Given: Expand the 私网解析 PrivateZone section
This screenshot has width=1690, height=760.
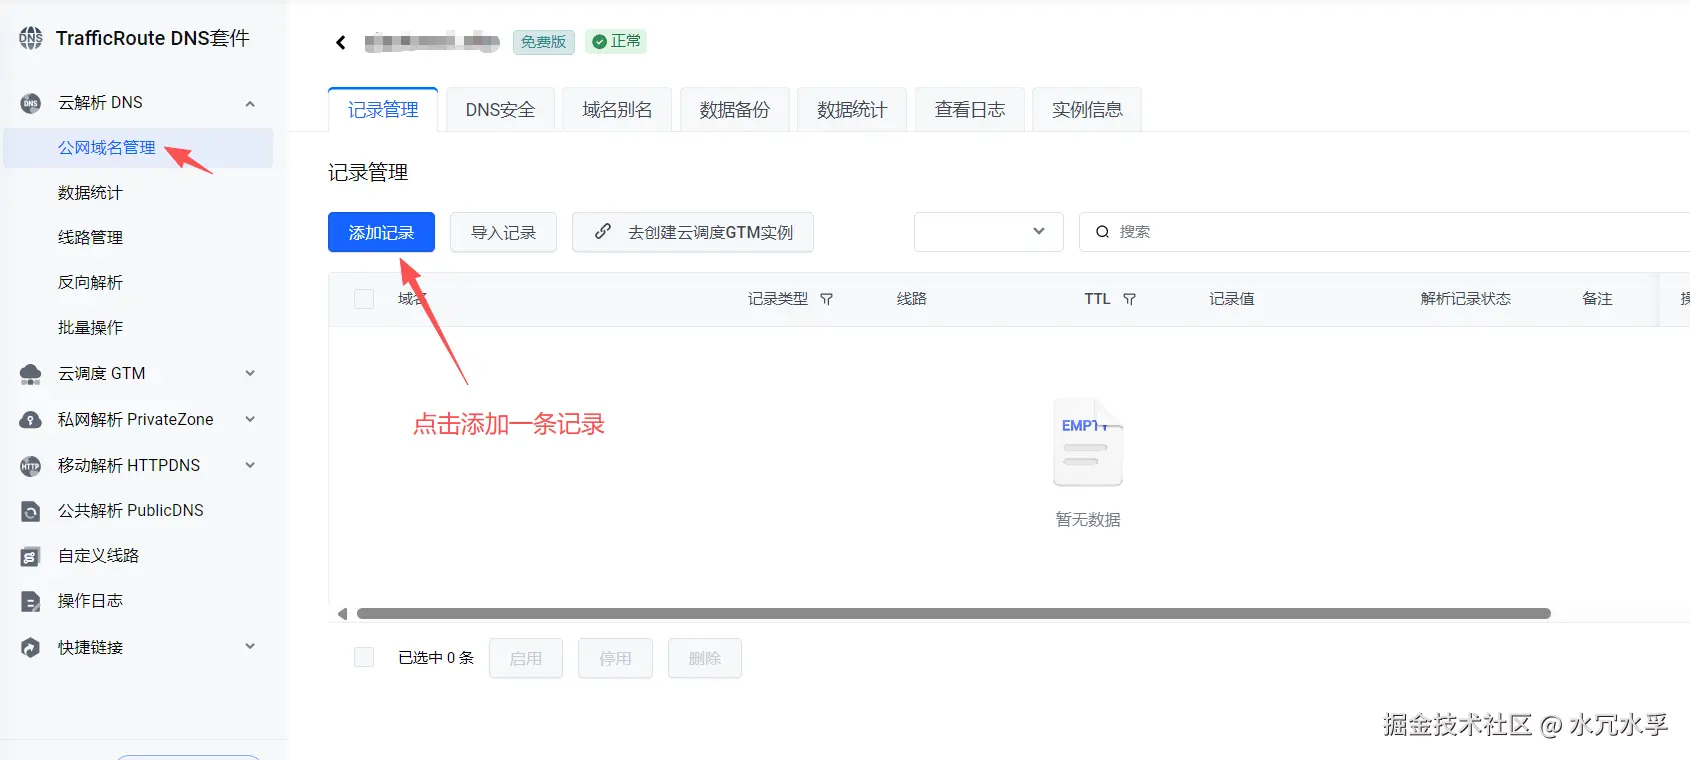Looking at the screenshot, I should 250,420.
